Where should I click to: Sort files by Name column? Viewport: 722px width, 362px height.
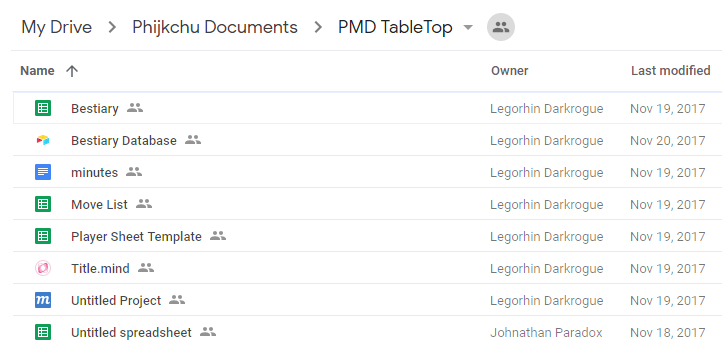37,70
